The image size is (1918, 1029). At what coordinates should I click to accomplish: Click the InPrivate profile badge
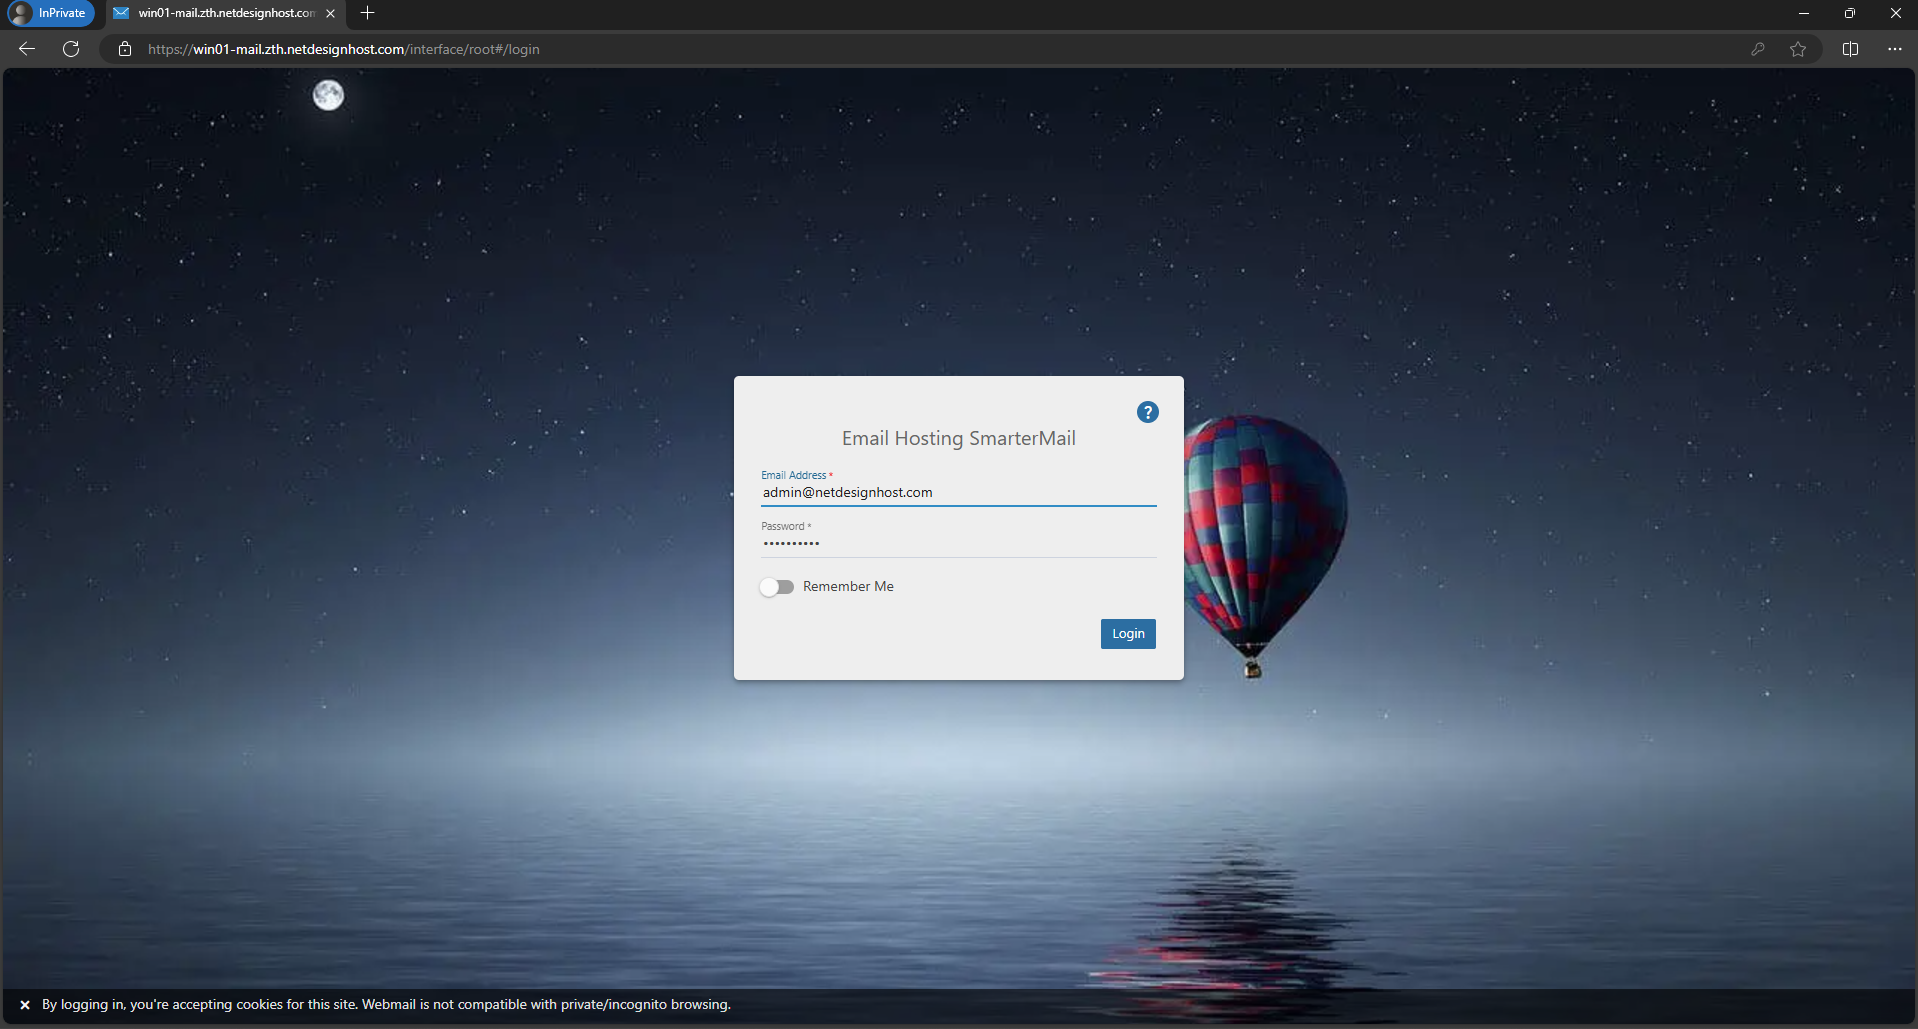point(49,13)
